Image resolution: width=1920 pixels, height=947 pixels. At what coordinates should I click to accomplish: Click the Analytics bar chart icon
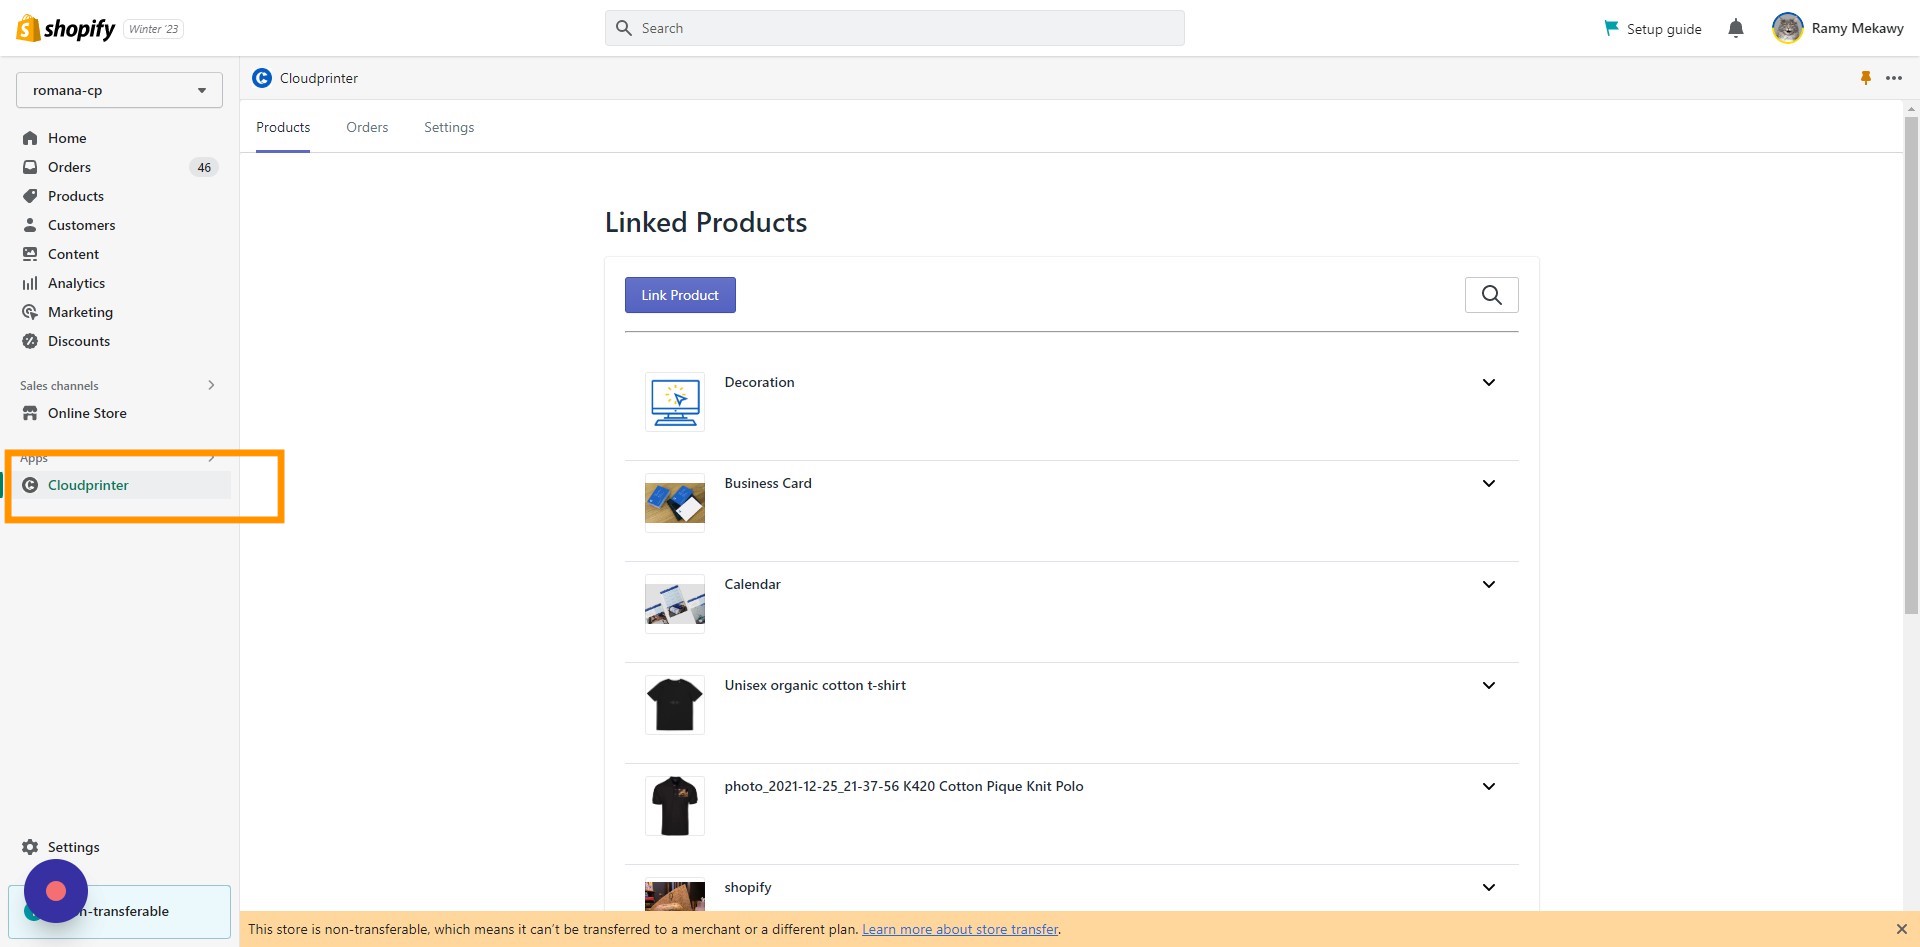[30, 283]
